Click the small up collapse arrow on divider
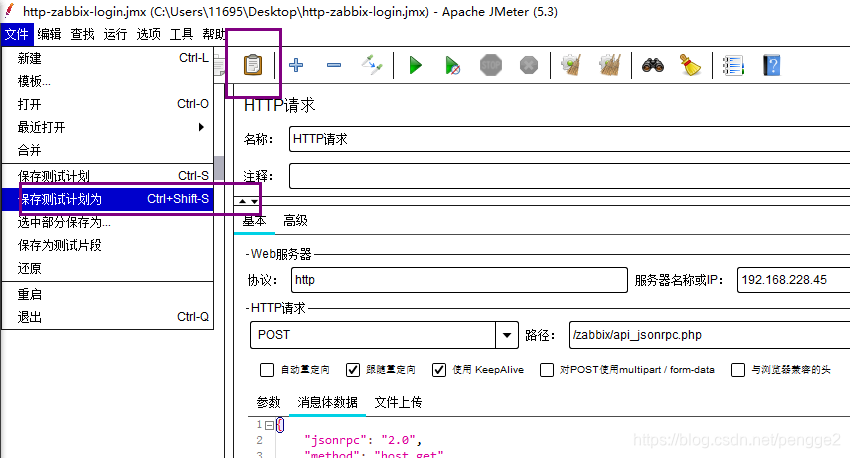 coord(242,201)
